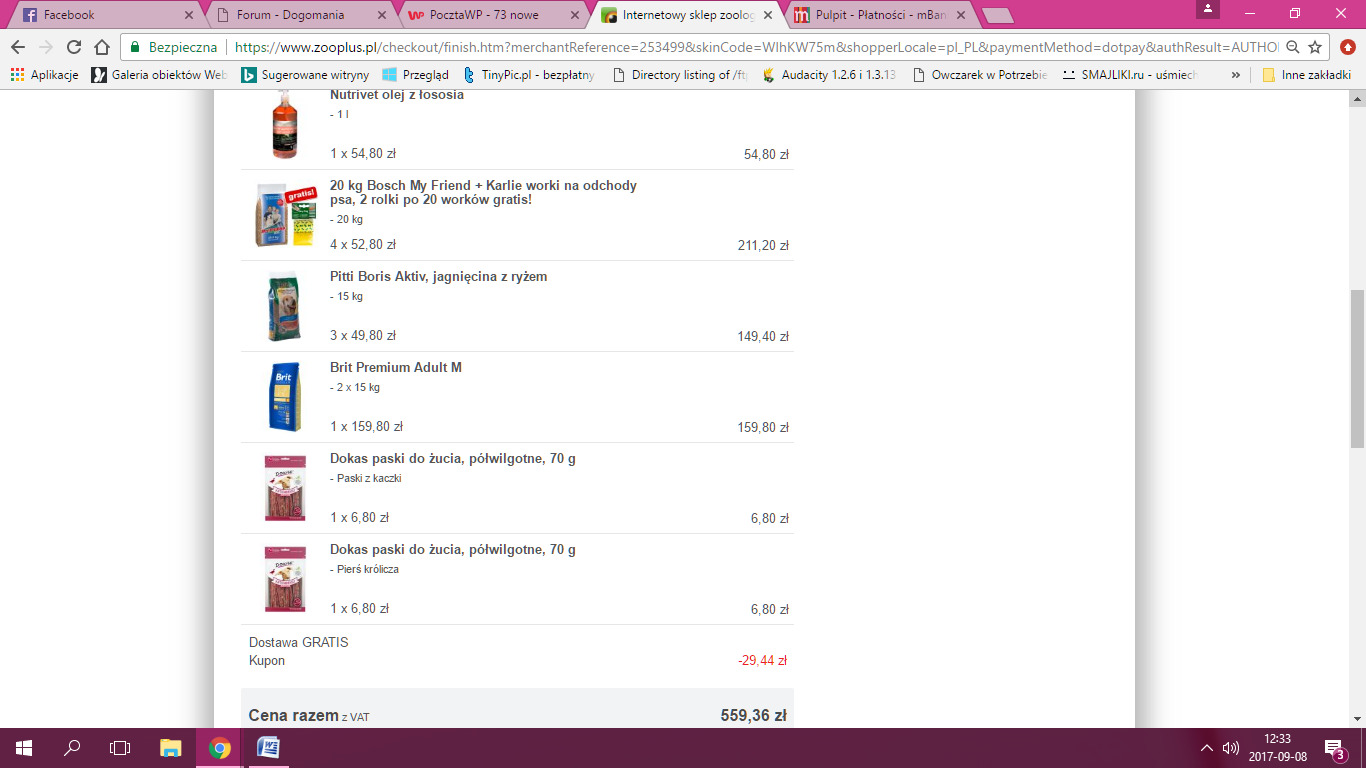Open File Explorer from taskbar
Viewport: 1366px width, 768px height.
click(x=171, y=748)
